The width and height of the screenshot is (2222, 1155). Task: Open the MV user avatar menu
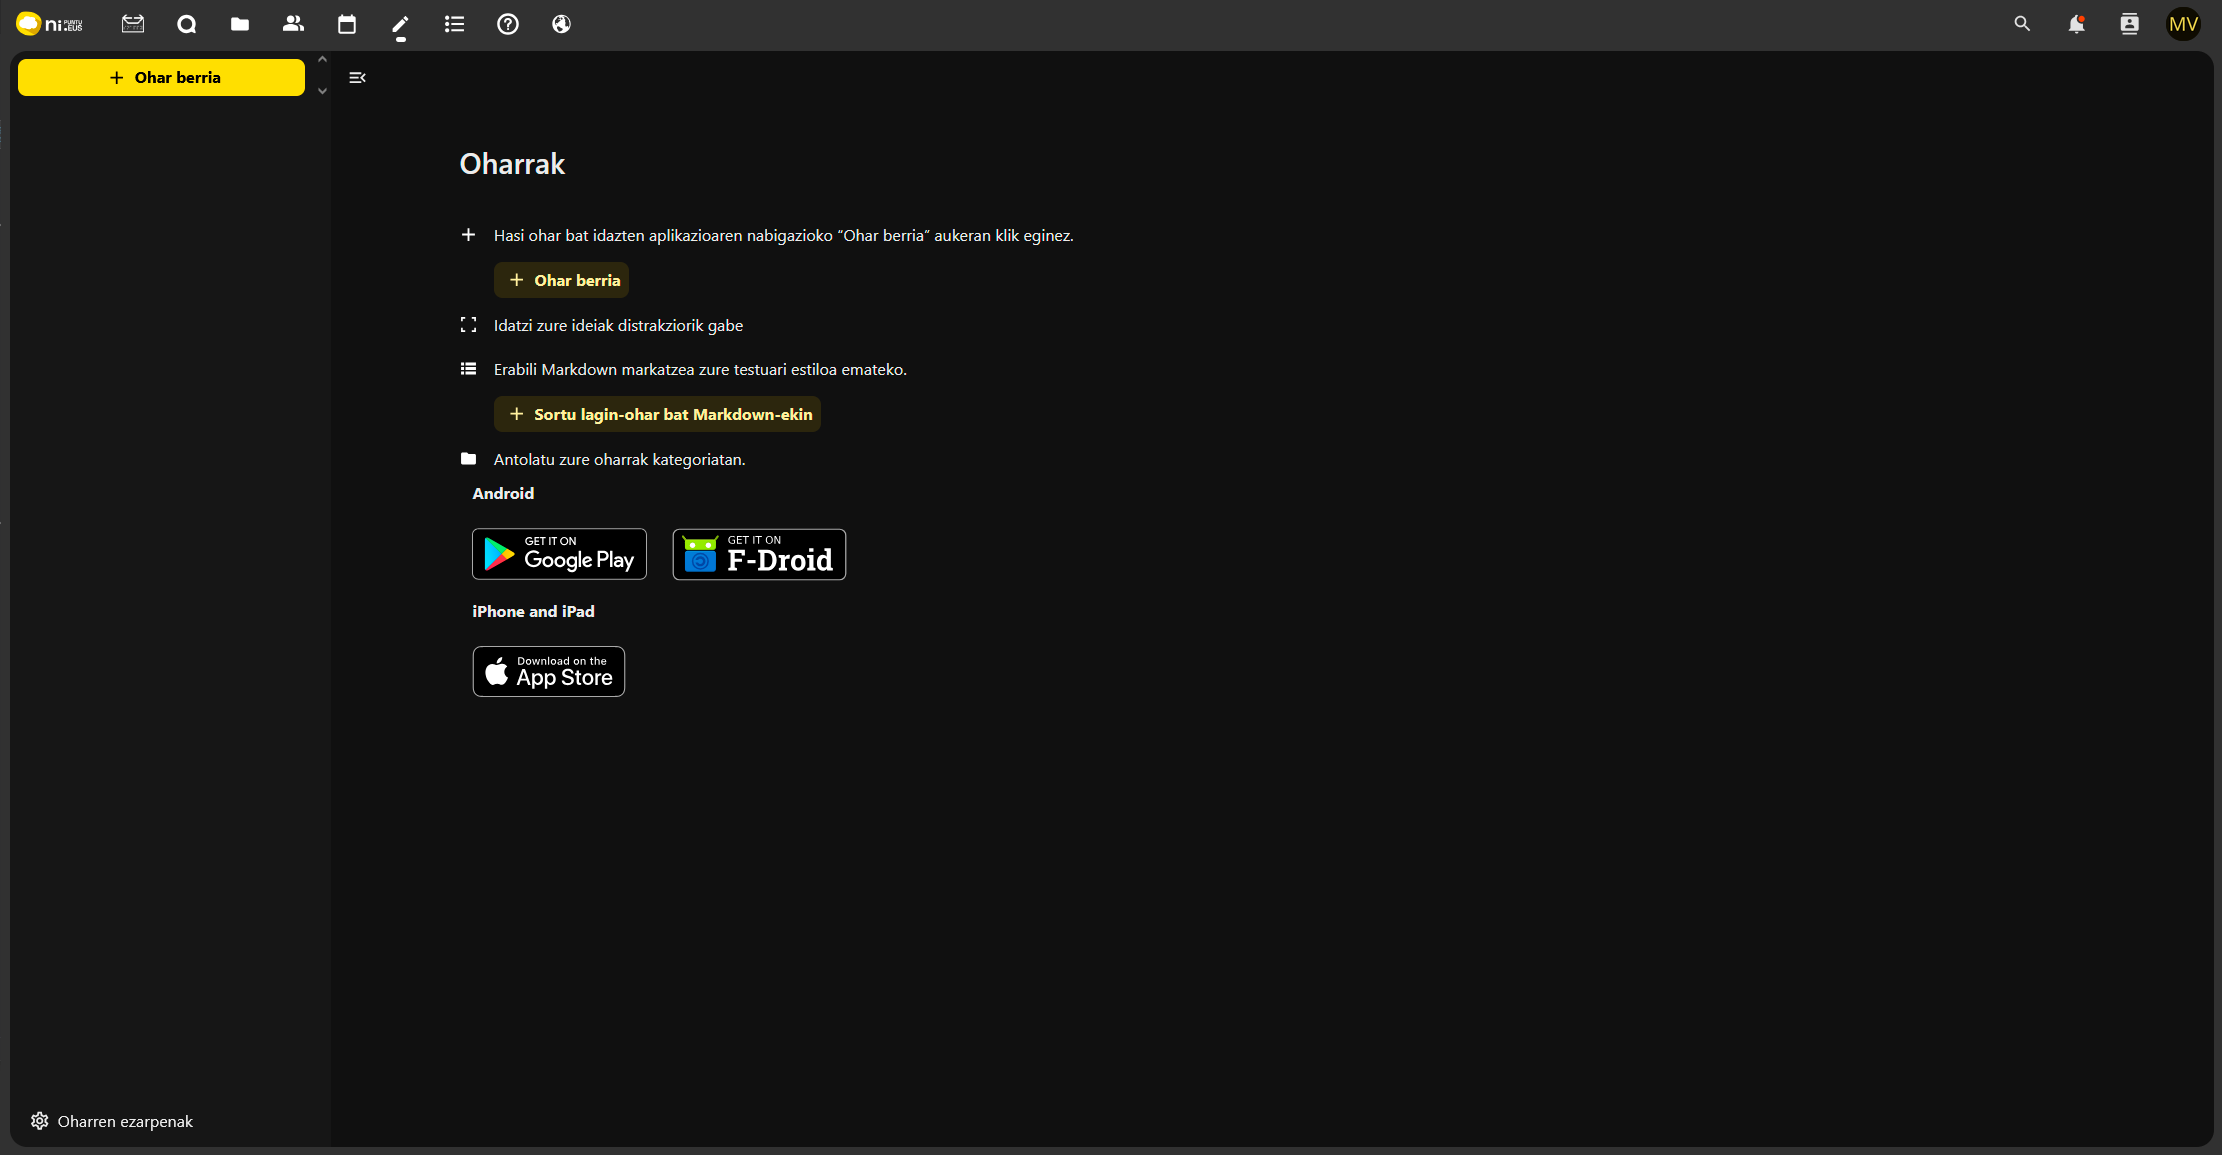(2183, 24)
